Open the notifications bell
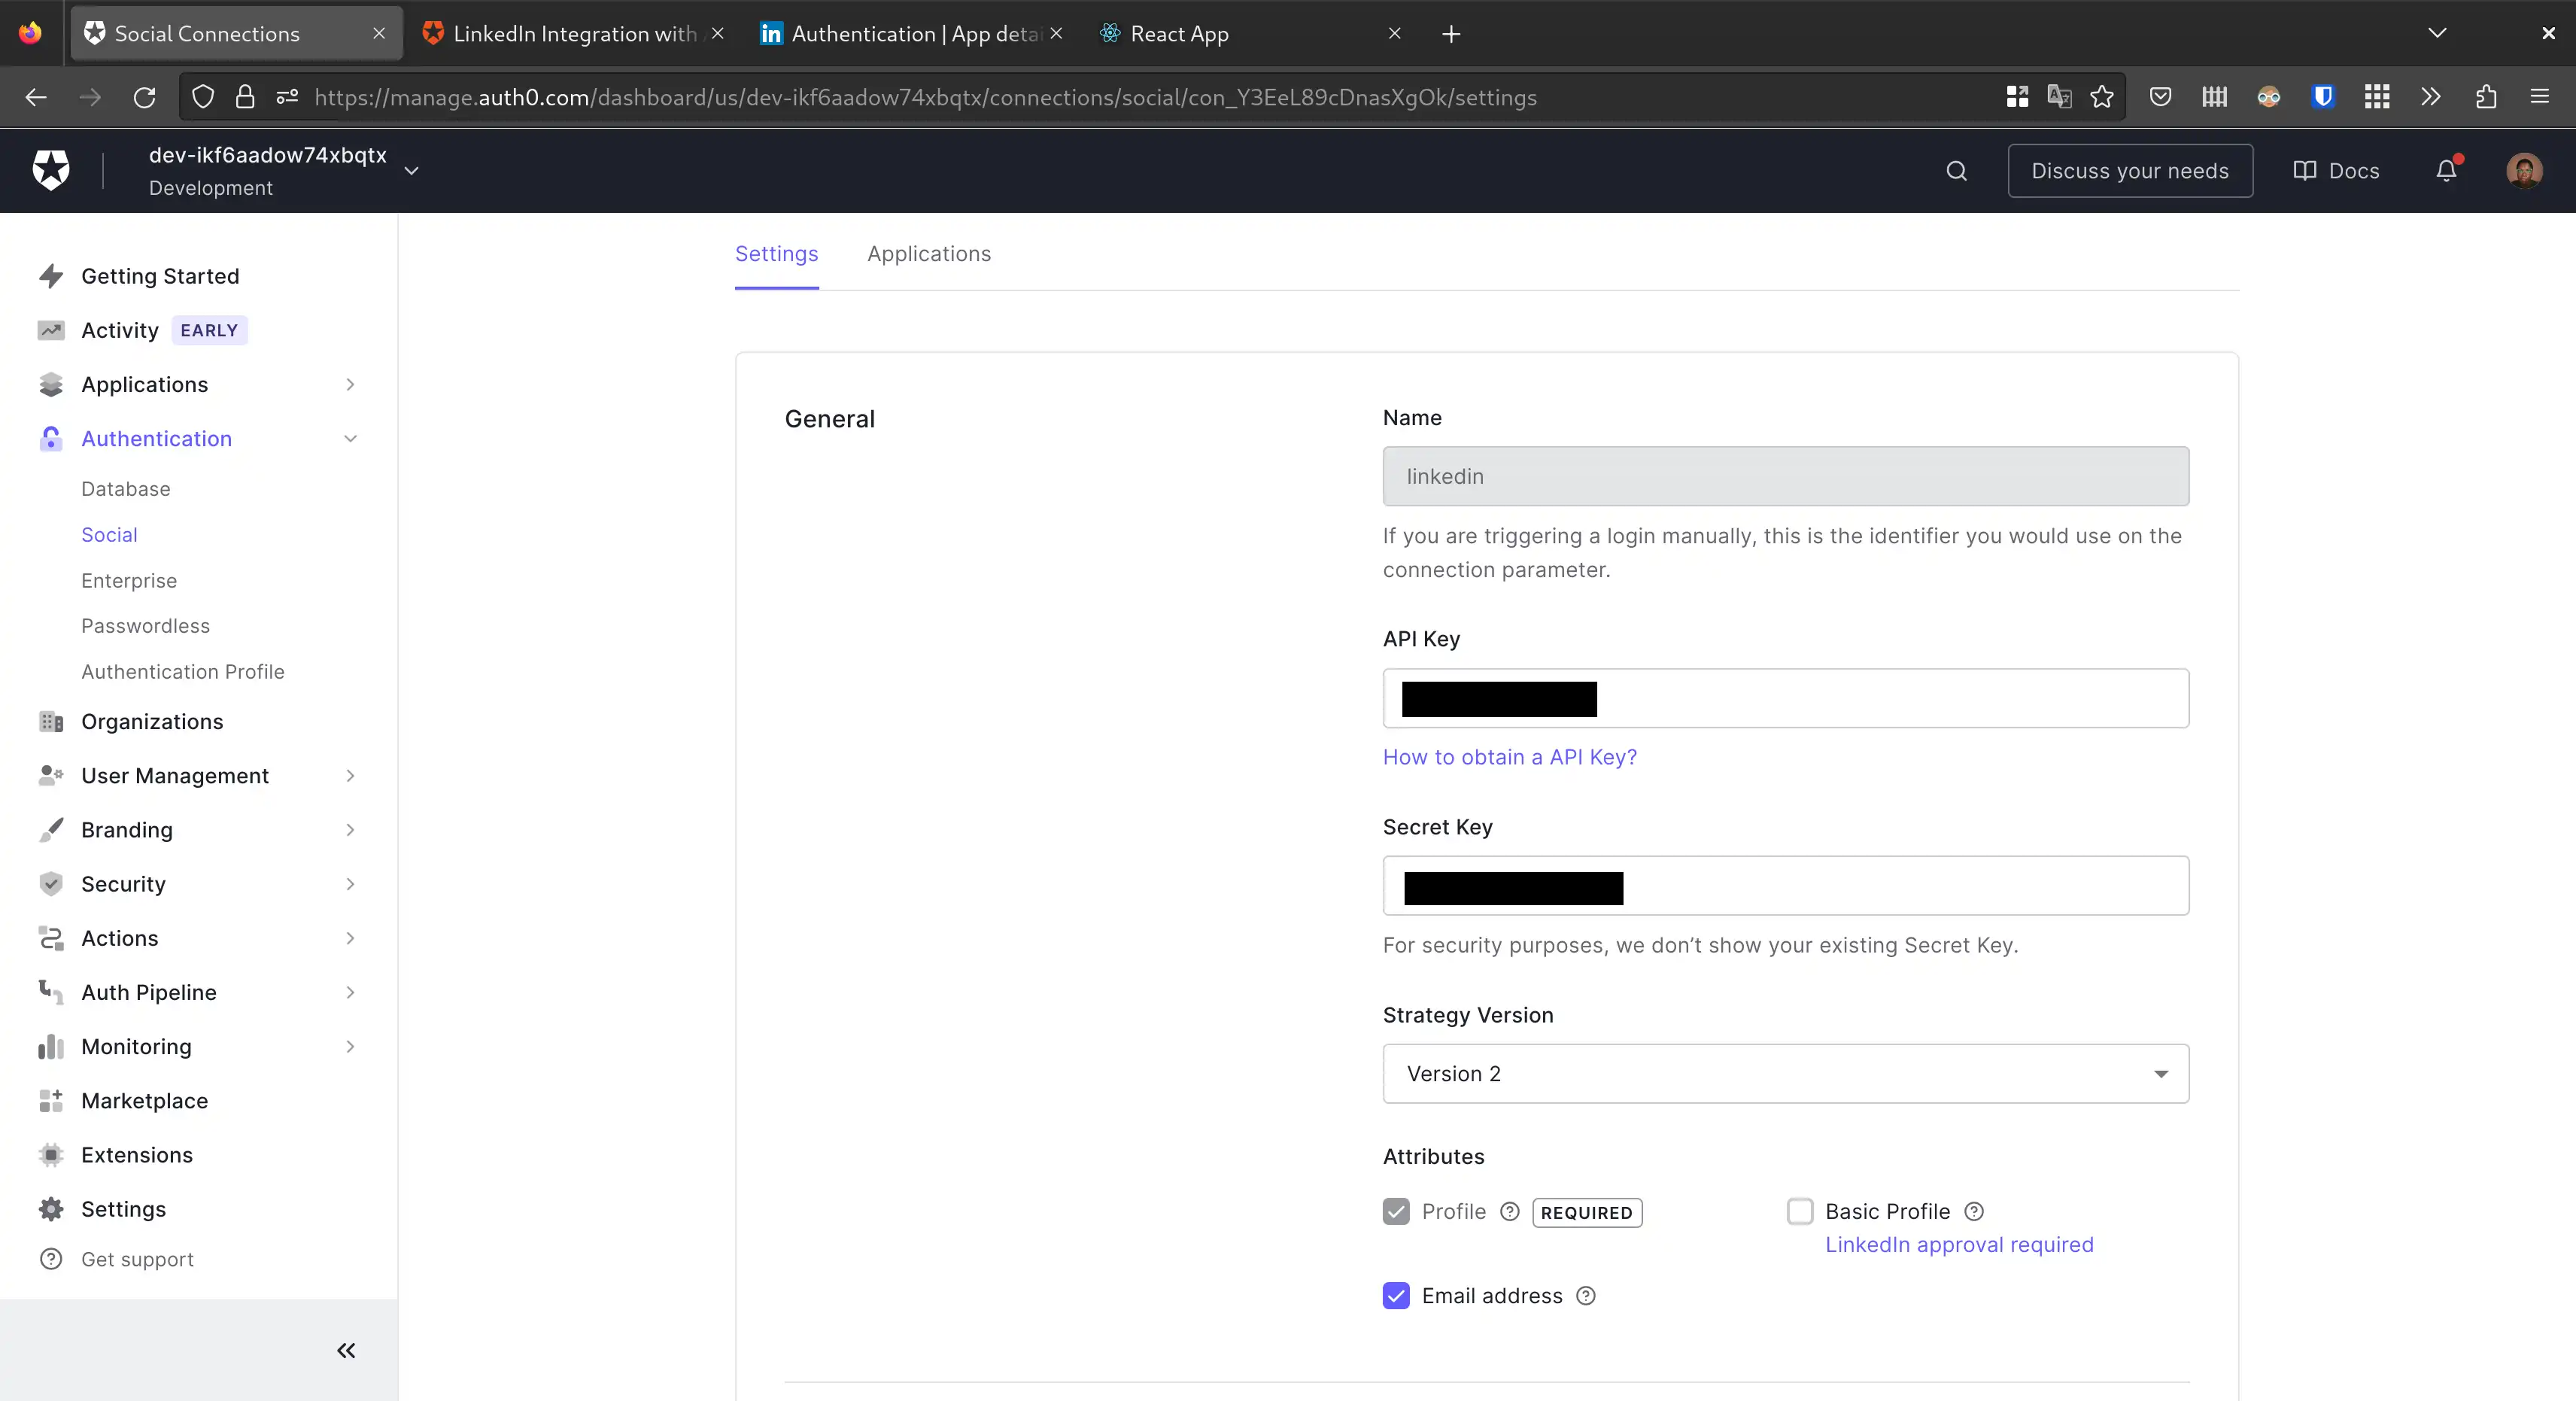 point(2446,171)
